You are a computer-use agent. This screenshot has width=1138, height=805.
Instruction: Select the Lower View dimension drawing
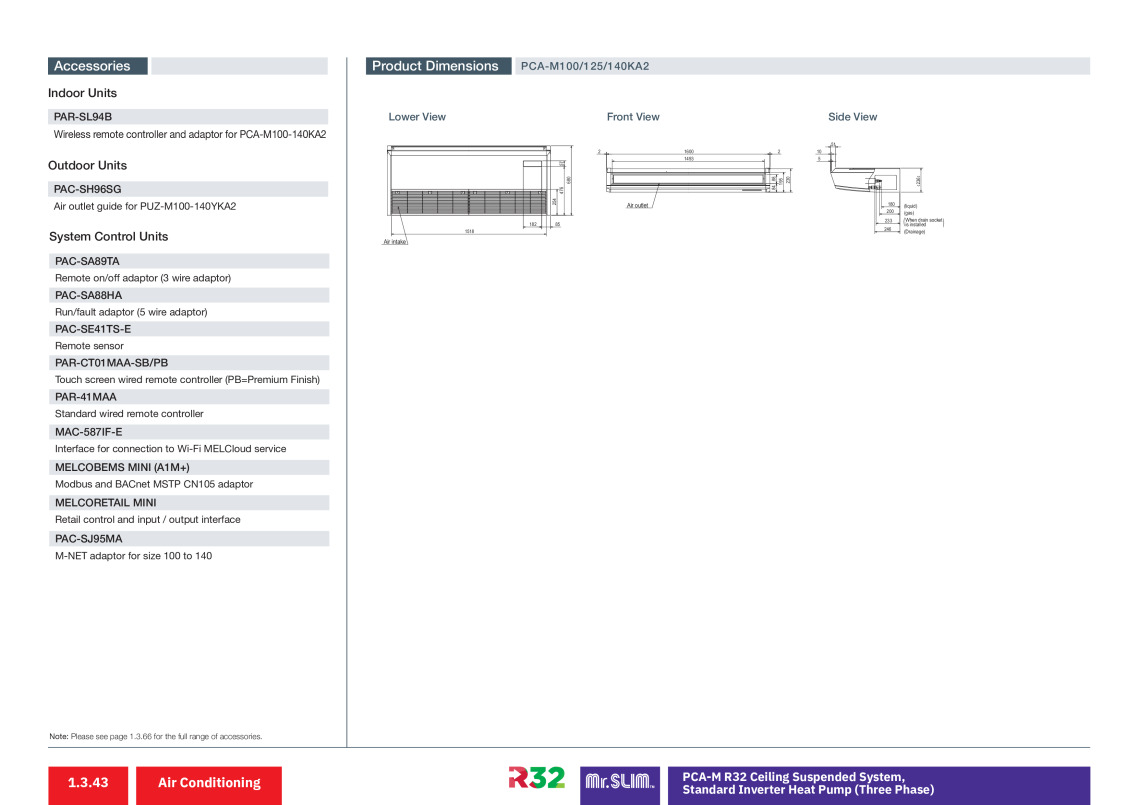click(x=478, y=194)
